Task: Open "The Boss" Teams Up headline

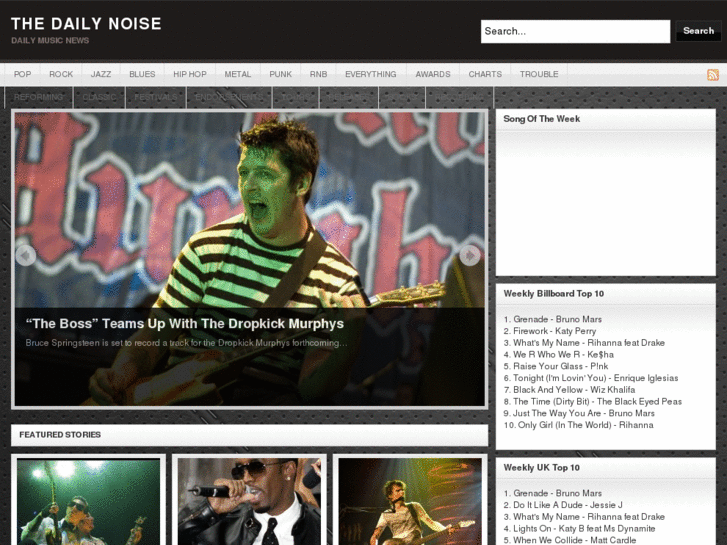Action: tap(185, 323)
